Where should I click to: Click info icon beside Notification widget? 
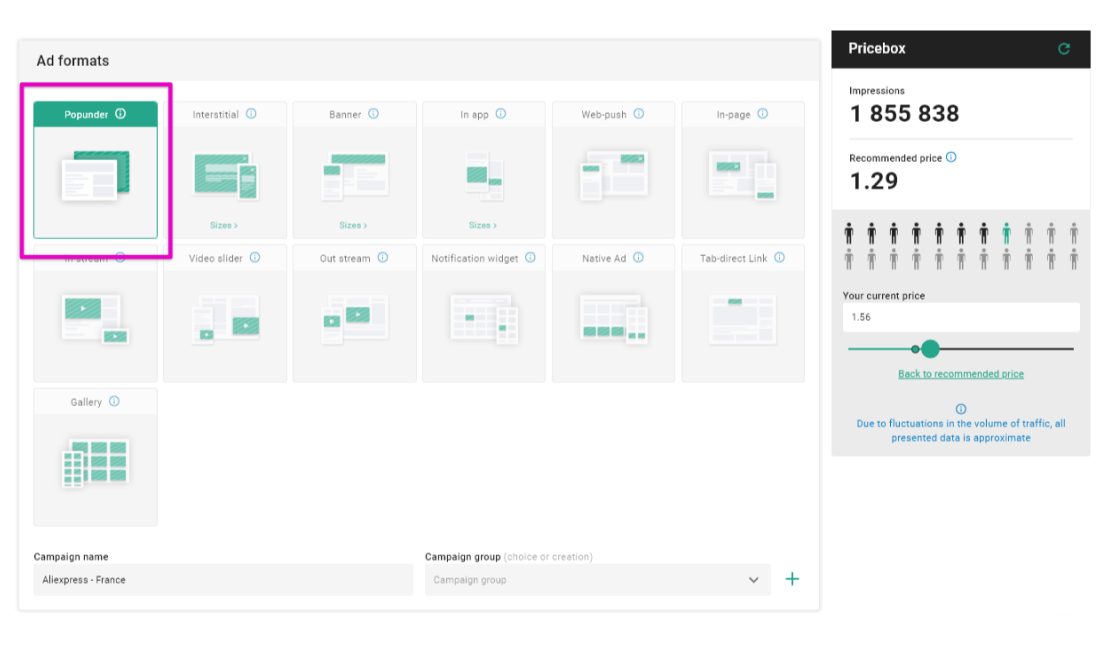coord(530,258)
